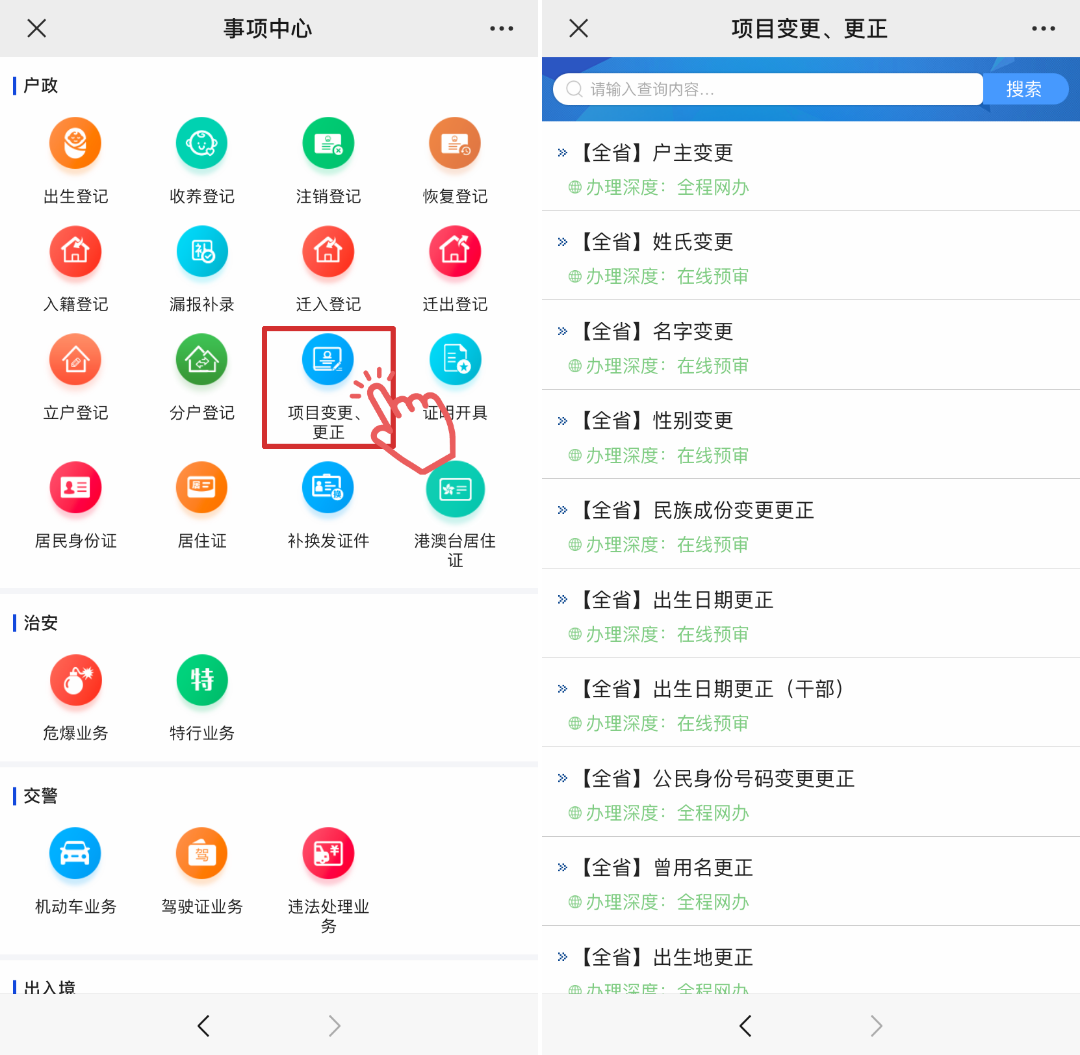Expand the 【全省】曾用名更正 item
Viewport: 1080px width, 1055px height.
pyautogui.click(x=703, y=868)
